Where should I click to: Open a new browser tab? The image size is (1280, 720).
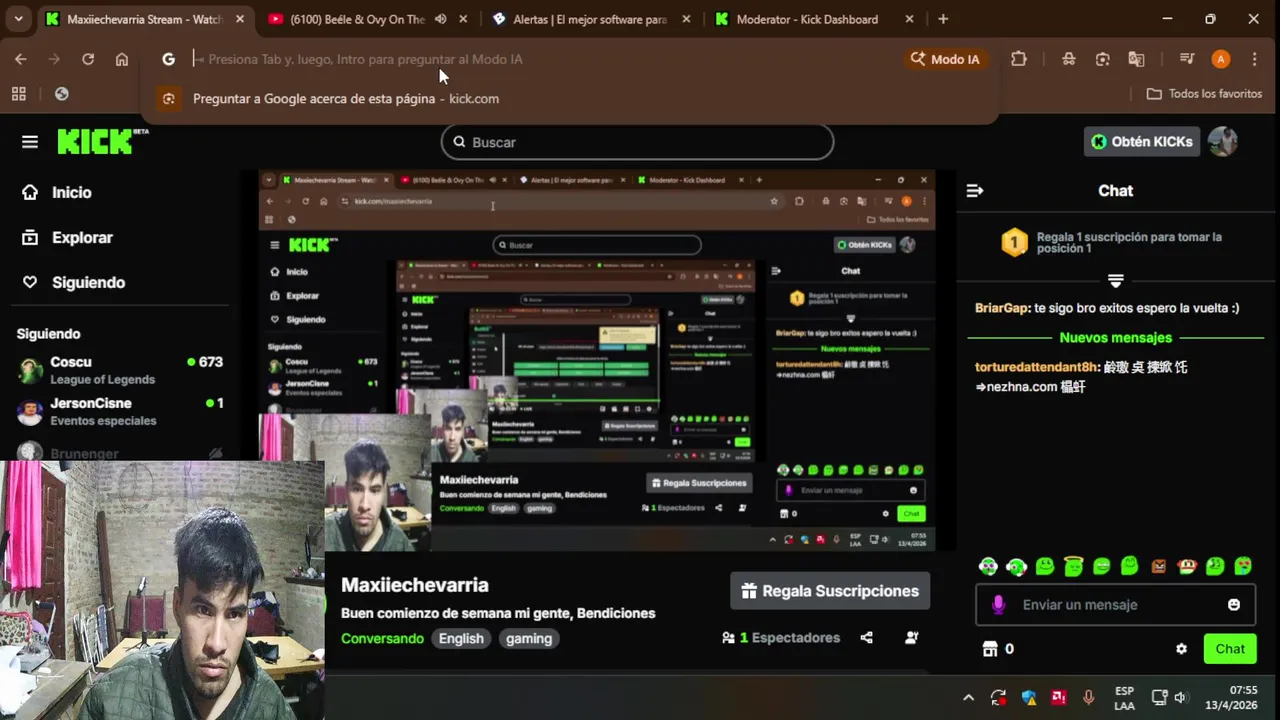click(943, 19)
